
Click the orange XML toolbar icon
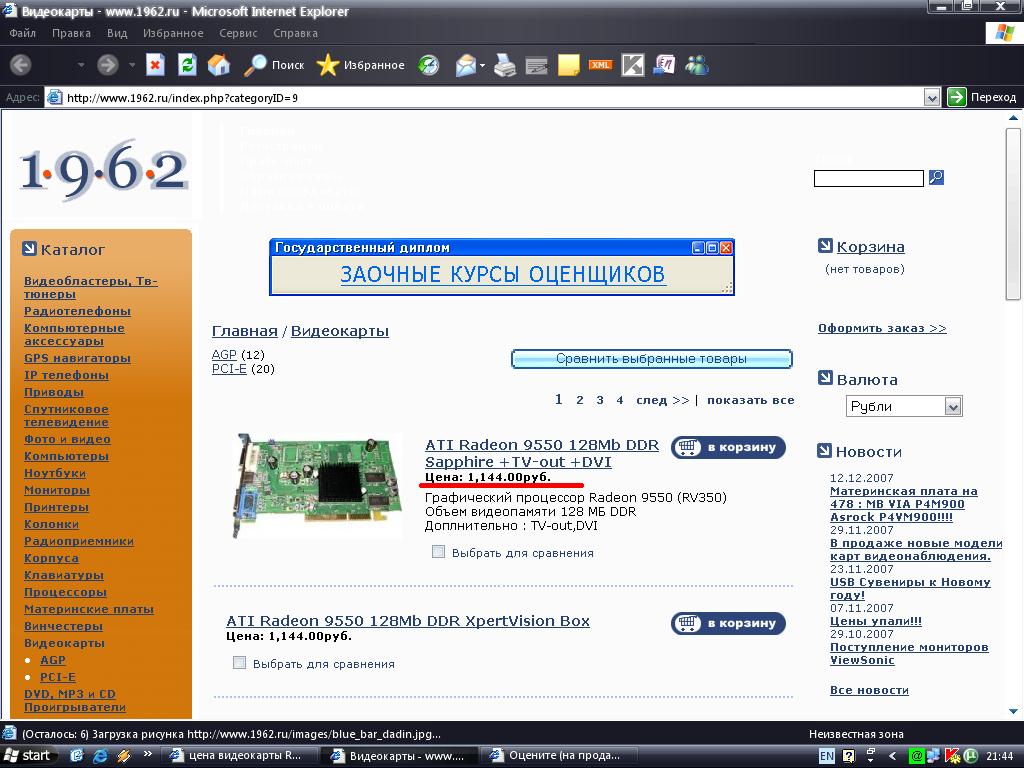[x=600, y=65]
